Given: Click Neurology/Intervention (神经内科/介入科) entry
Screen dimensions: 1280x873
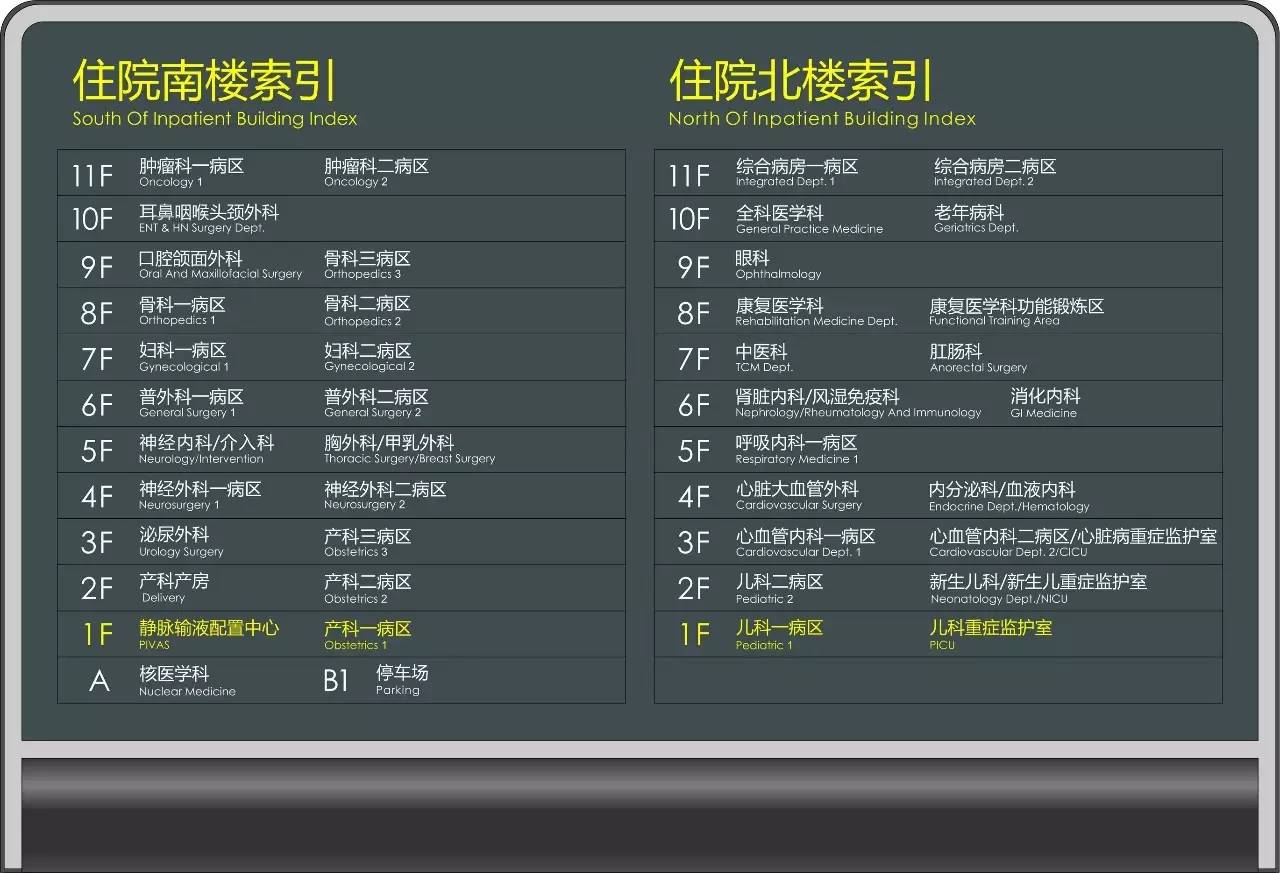Looking at the screenshot, I should click(206, 449).
